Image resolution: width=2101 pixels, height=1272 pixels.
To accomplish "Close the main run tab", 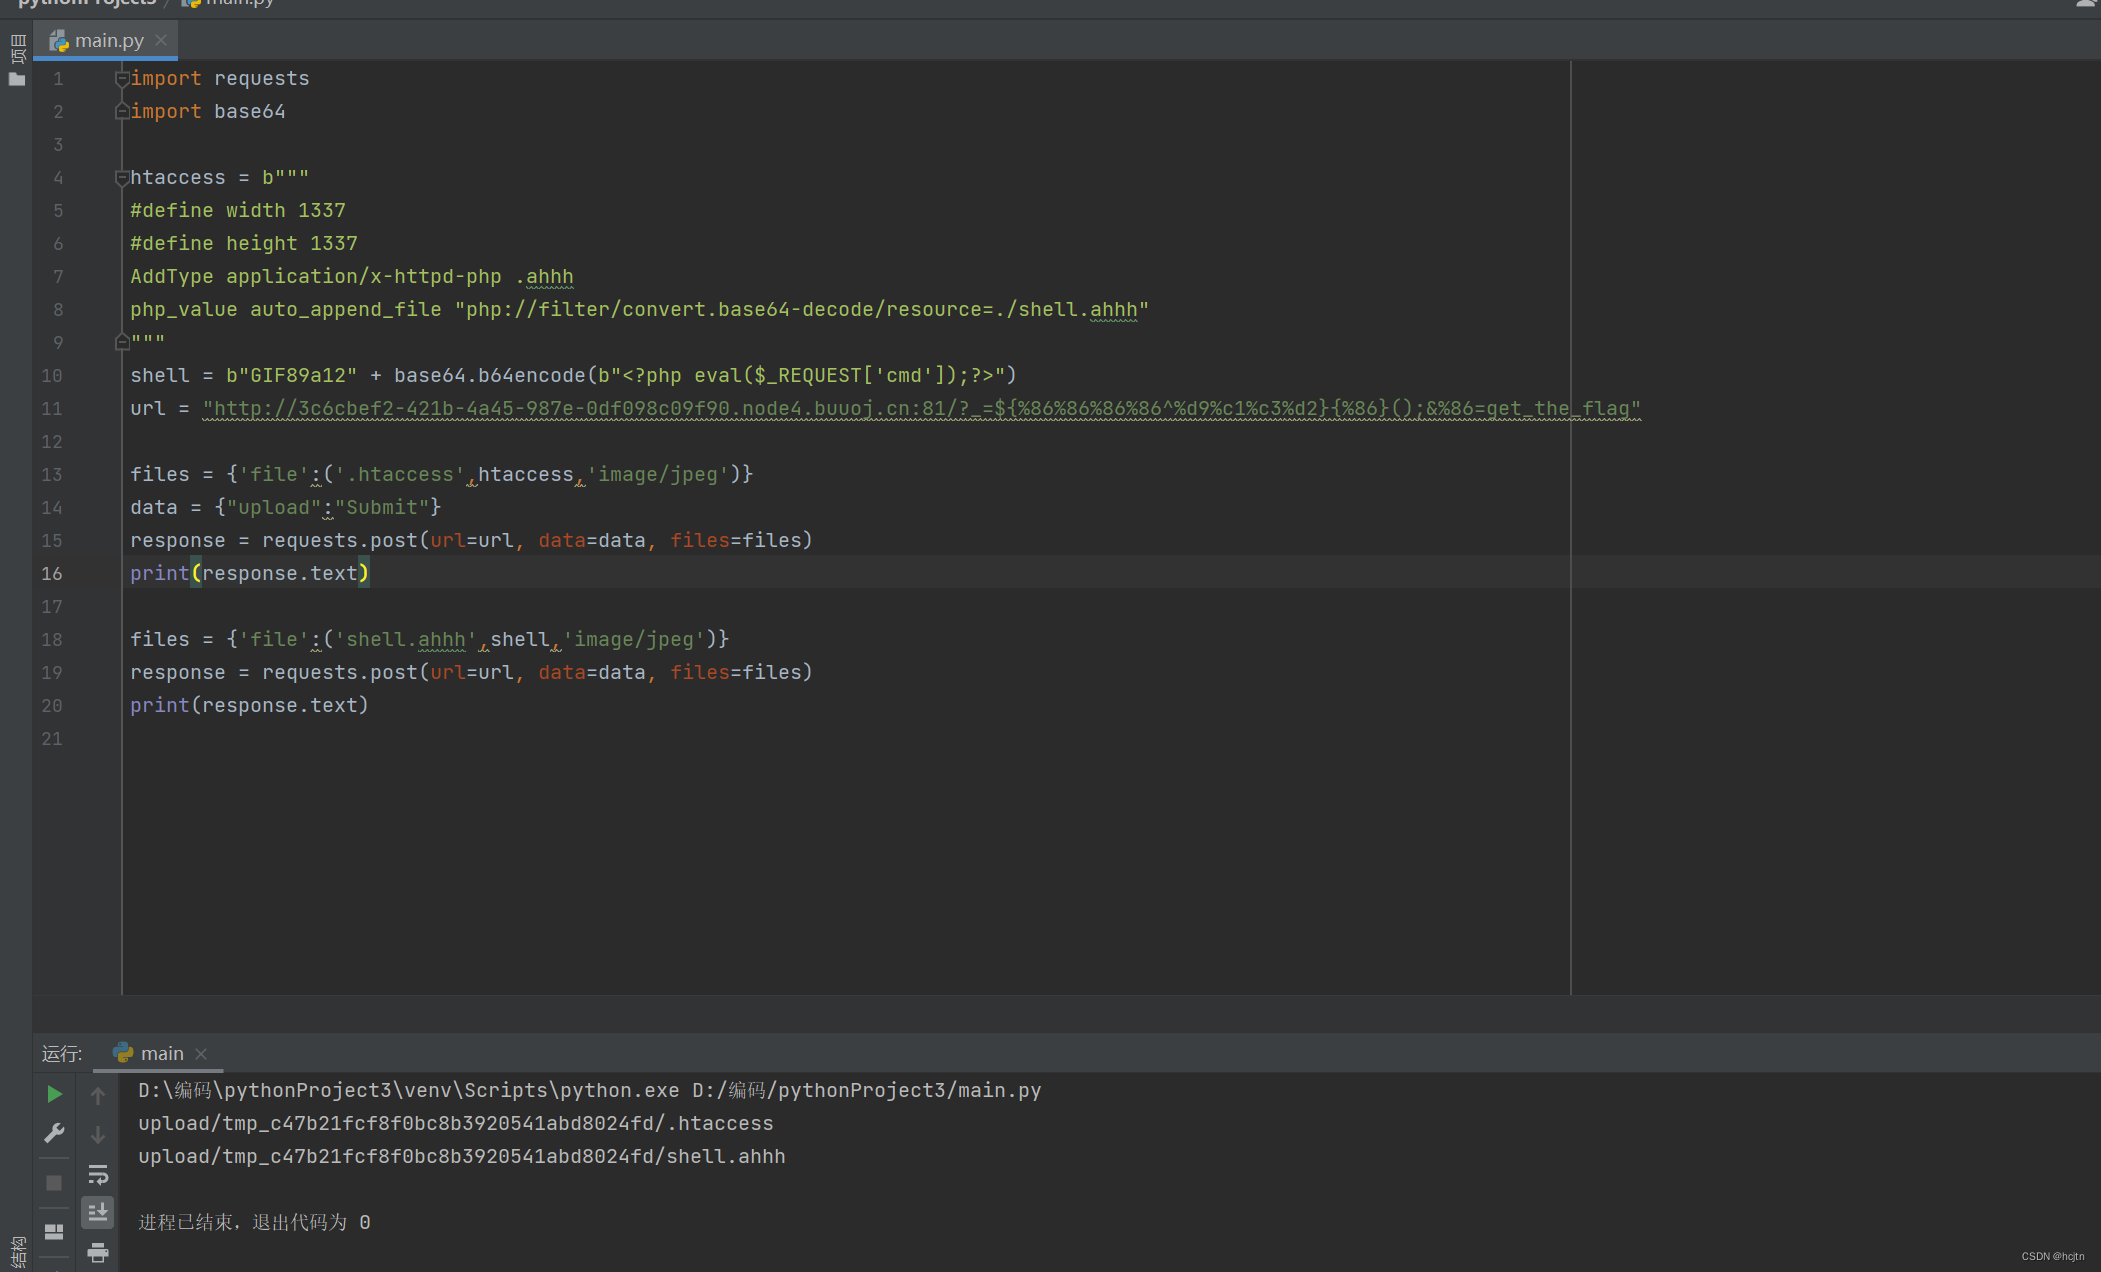I will [x=201, y=1054].
